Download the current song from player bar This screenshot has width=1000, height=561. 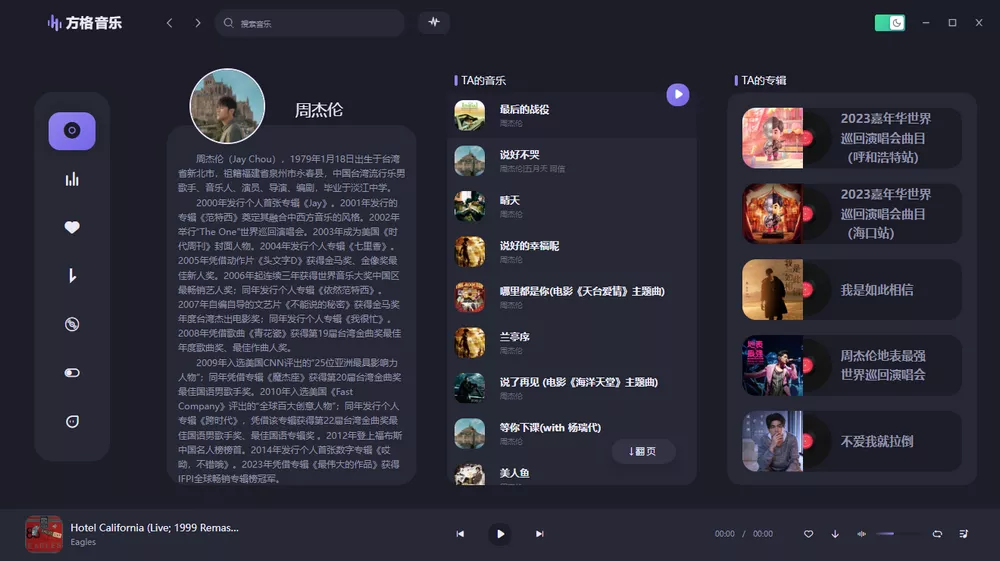click(835, 534)
